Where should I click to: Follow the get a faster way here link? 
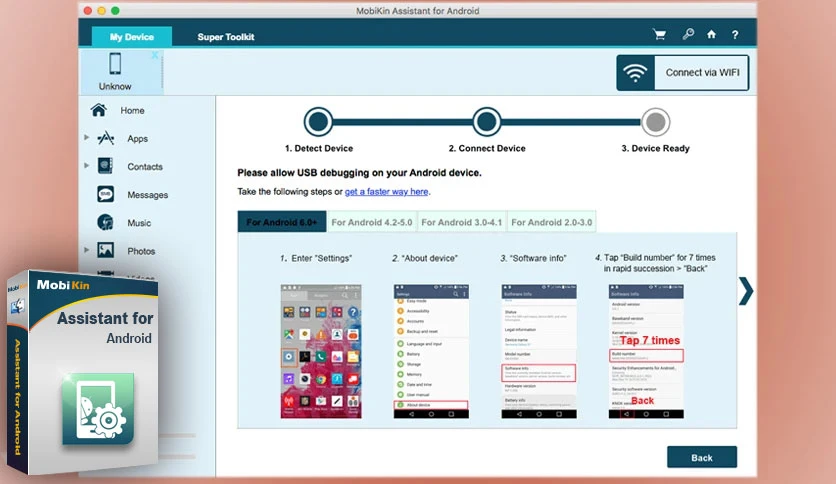pyautogui.click(x=386, y=191)
